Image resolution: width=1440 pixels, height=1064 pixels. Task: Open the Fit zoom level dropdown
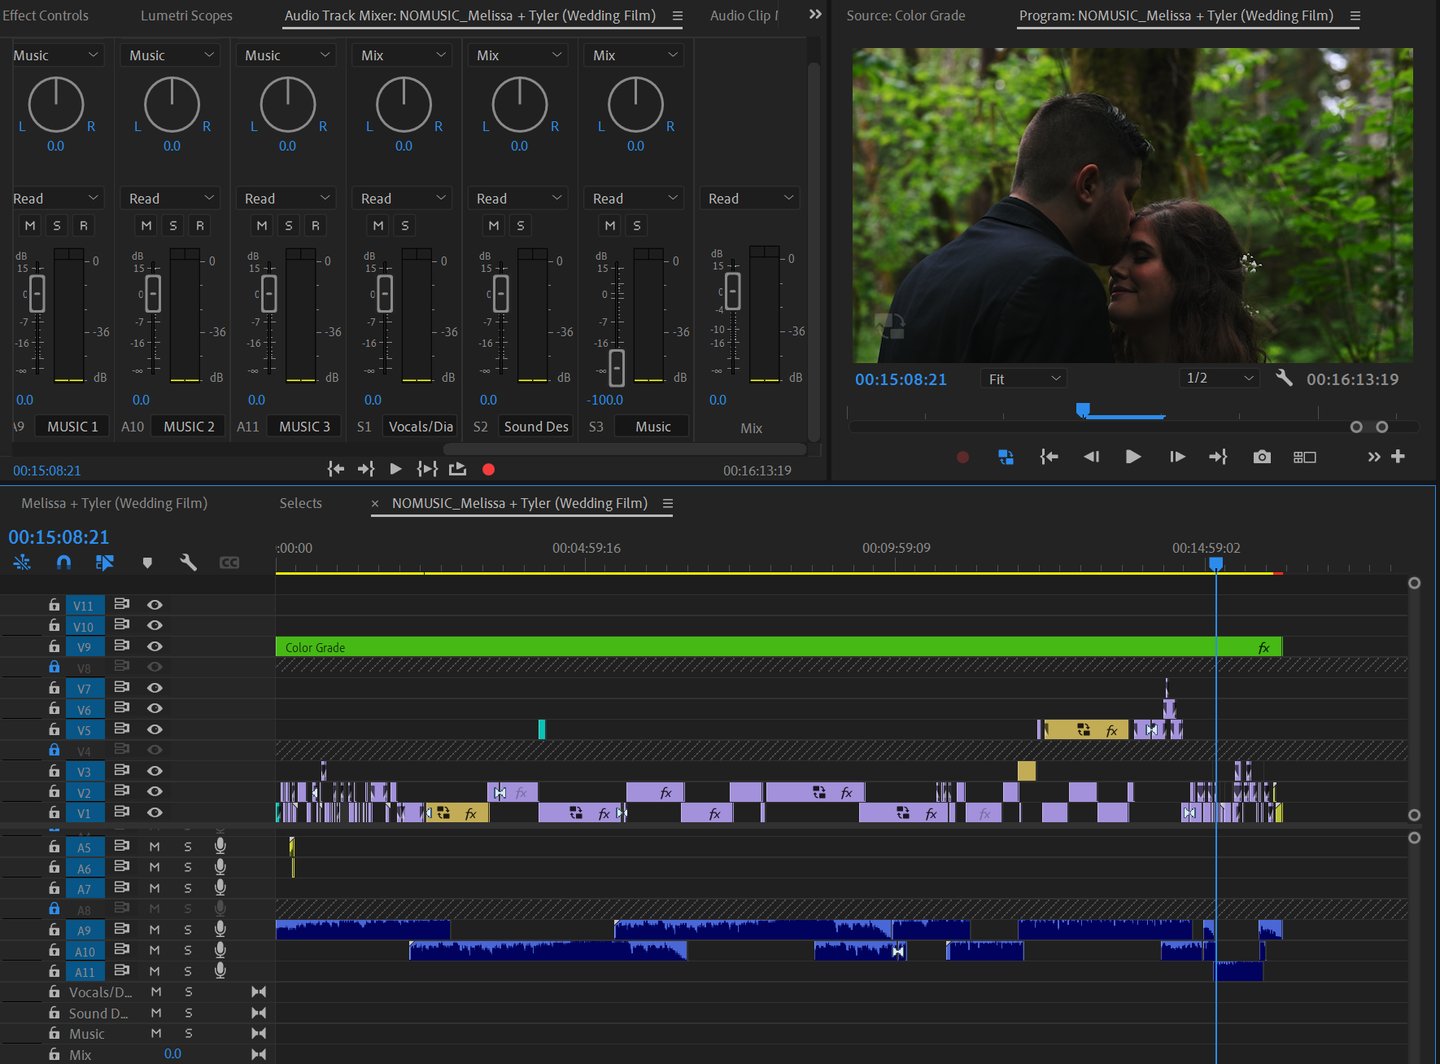(1024, 379)
